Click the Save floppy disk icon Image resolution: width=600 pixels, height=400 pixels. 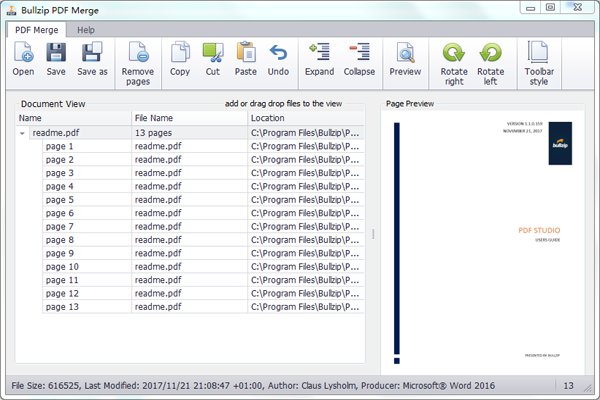[56, 59]
